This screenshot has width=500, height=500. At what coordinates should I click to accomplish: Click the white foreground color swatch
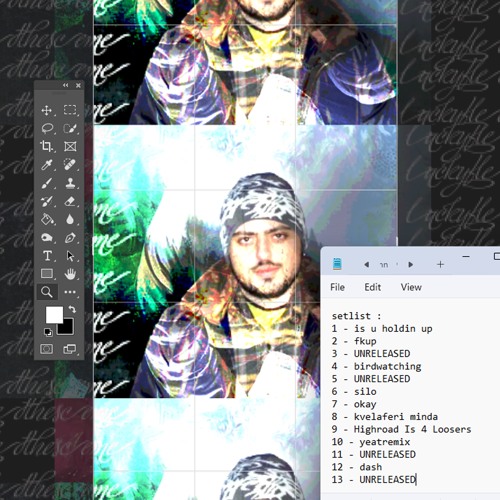click(54, 315)
